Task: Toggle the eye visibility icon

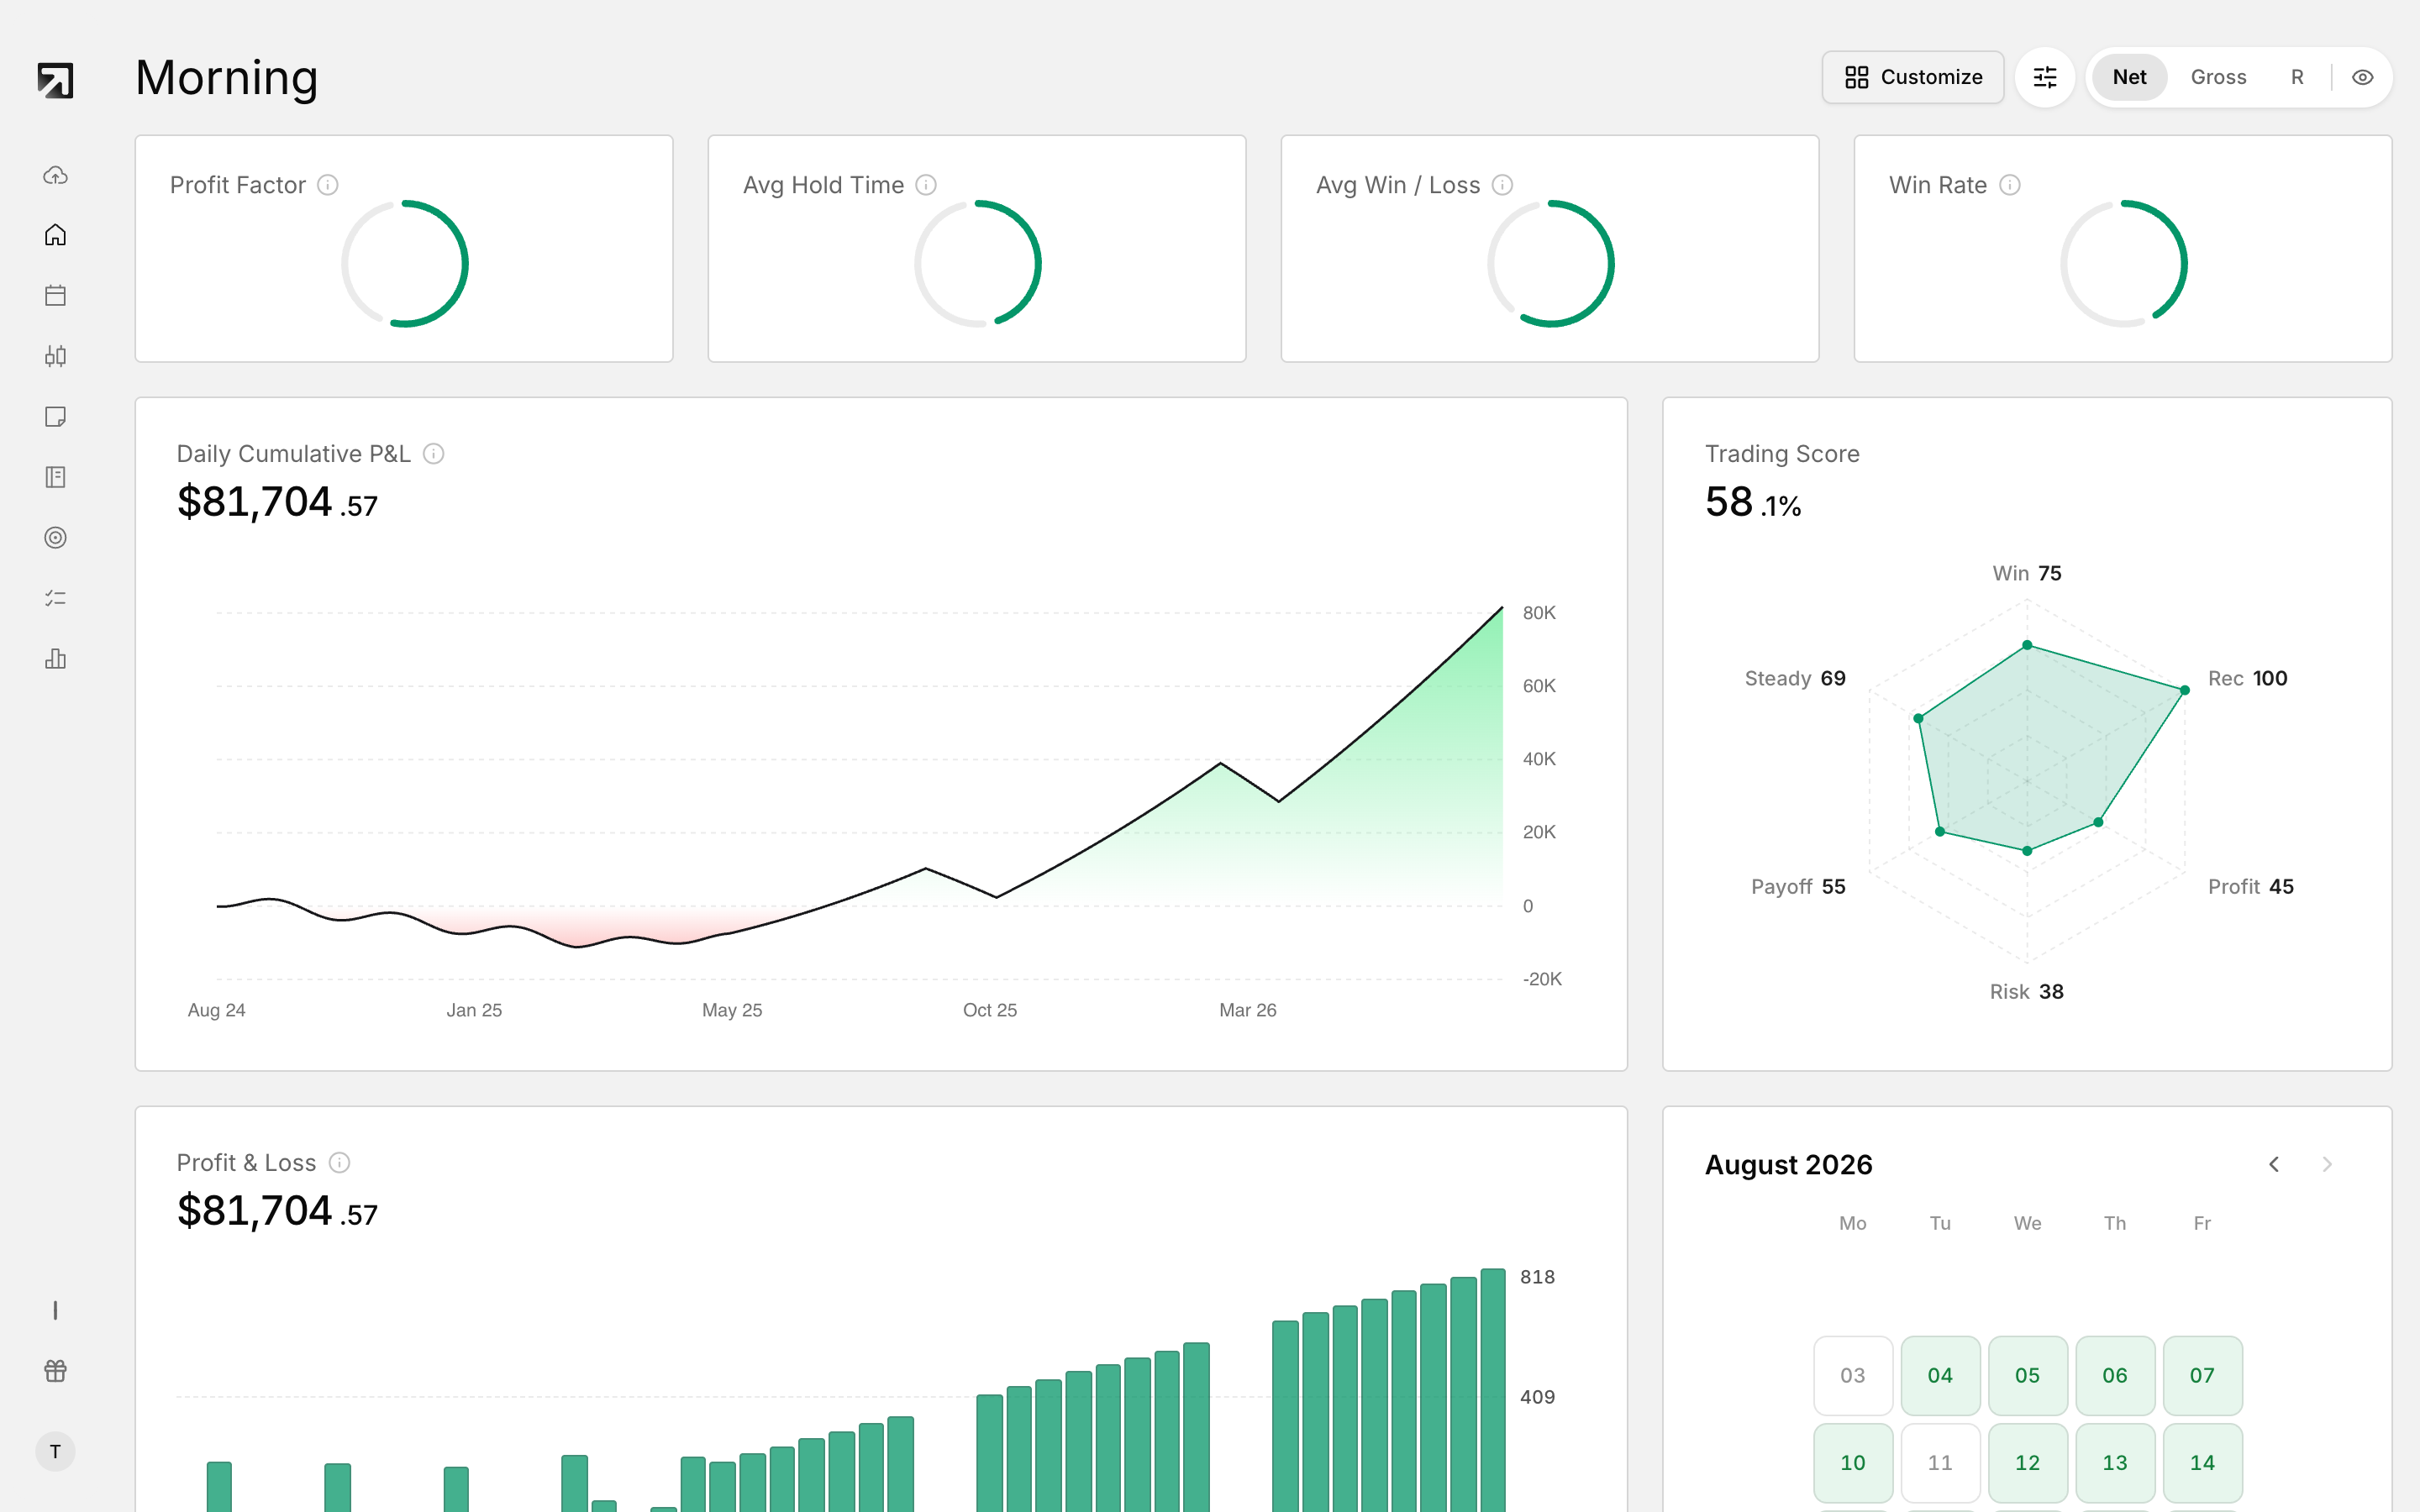Action: pos(2362,77)
